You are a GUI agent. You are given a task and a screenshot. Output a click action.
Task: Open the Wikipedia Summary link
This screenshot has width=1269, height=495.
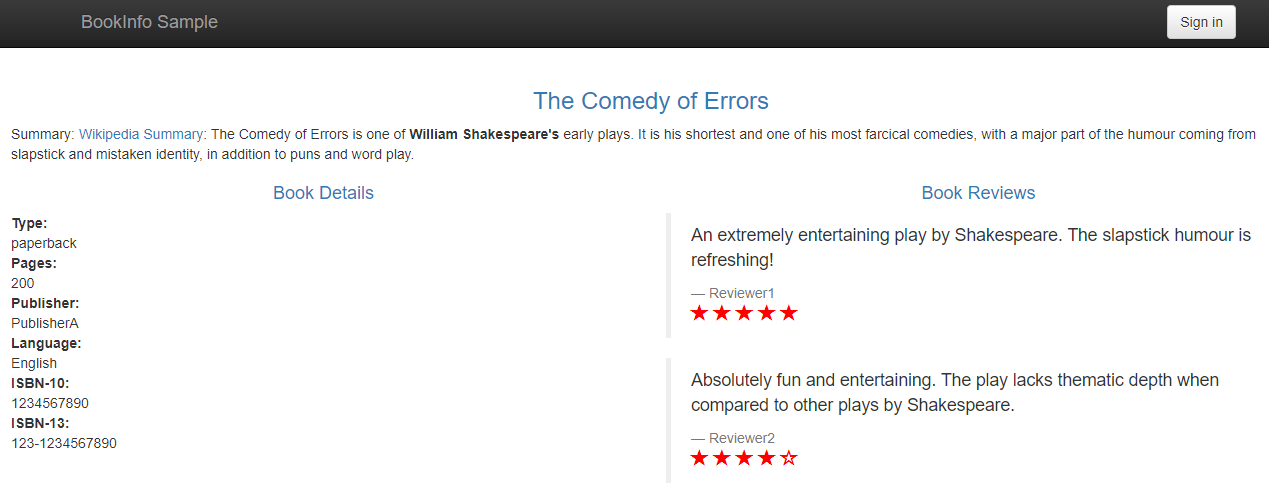point(141,134)
